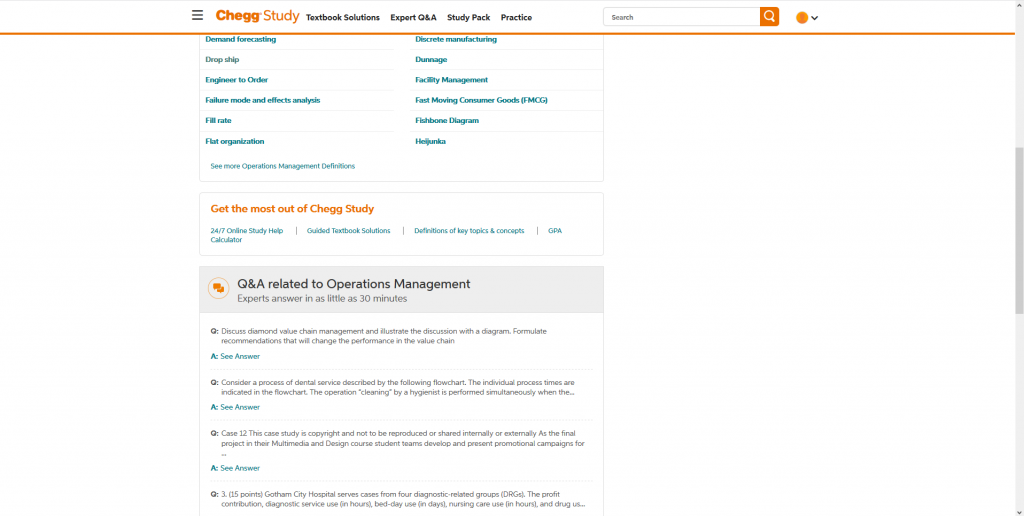Expand See more Operations Management Definitions
Viewport: 1024px width, 516px height.
pyautogui.click(x=282, y=166)
